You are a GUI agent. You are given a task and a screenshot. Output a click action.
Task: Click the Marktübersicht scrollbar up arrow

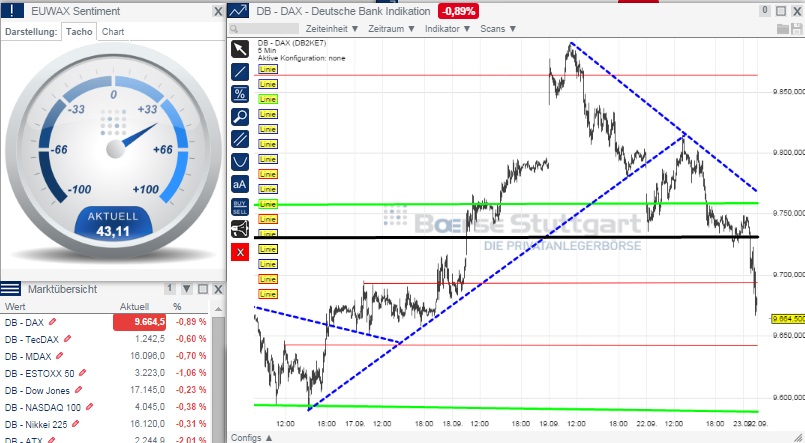pyautogui.click(x=218, y=309)
